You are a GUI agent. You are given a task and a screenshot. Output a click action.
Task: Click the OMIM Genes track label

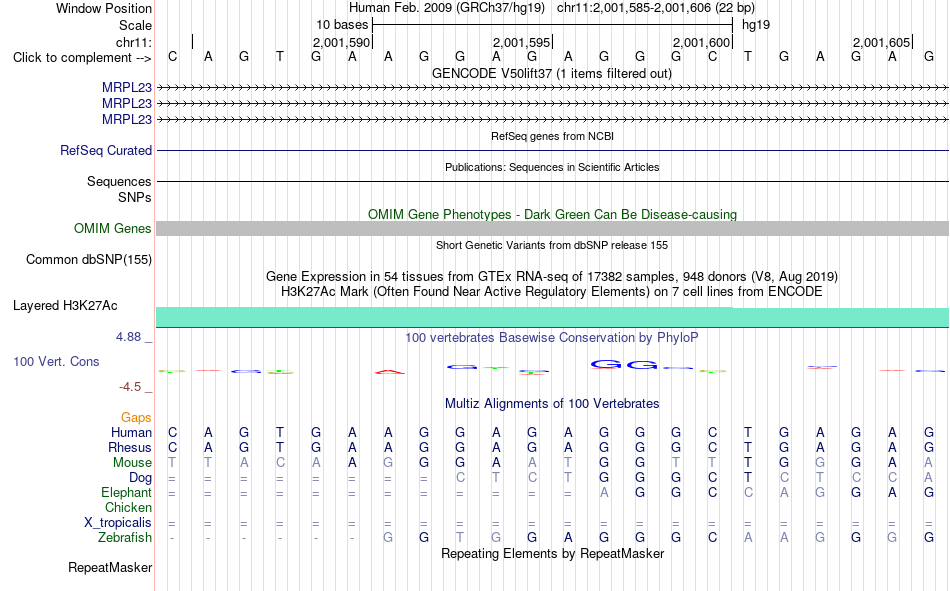tap(113, 229)
